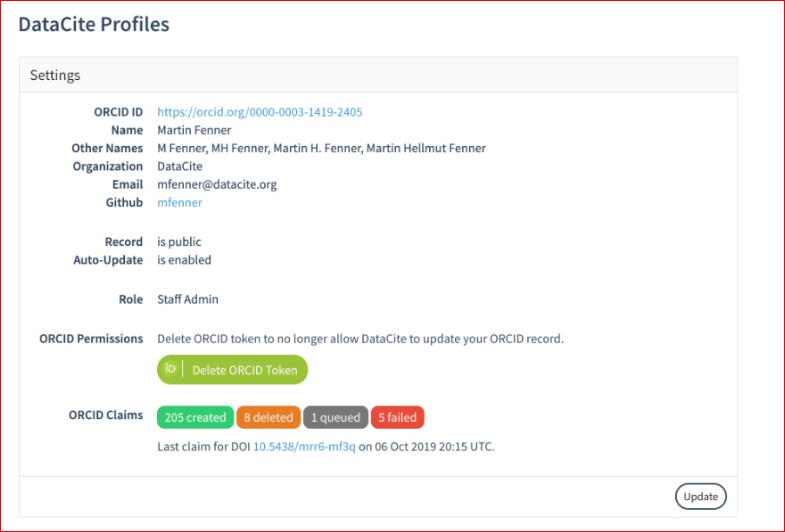Viewport: 785px width, 532px height.
Task: Click the ORCID iD icon on the green button
Action: point(171,370)
